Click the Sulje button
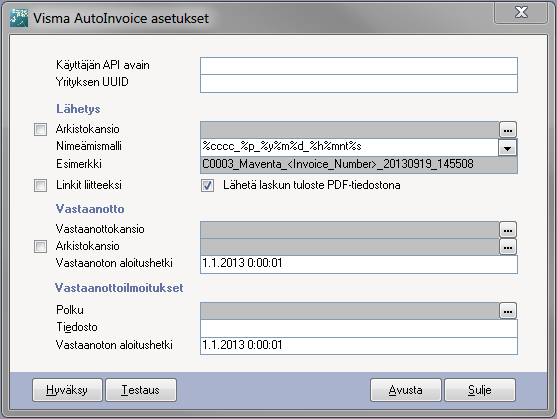 [x=480, y=390]
